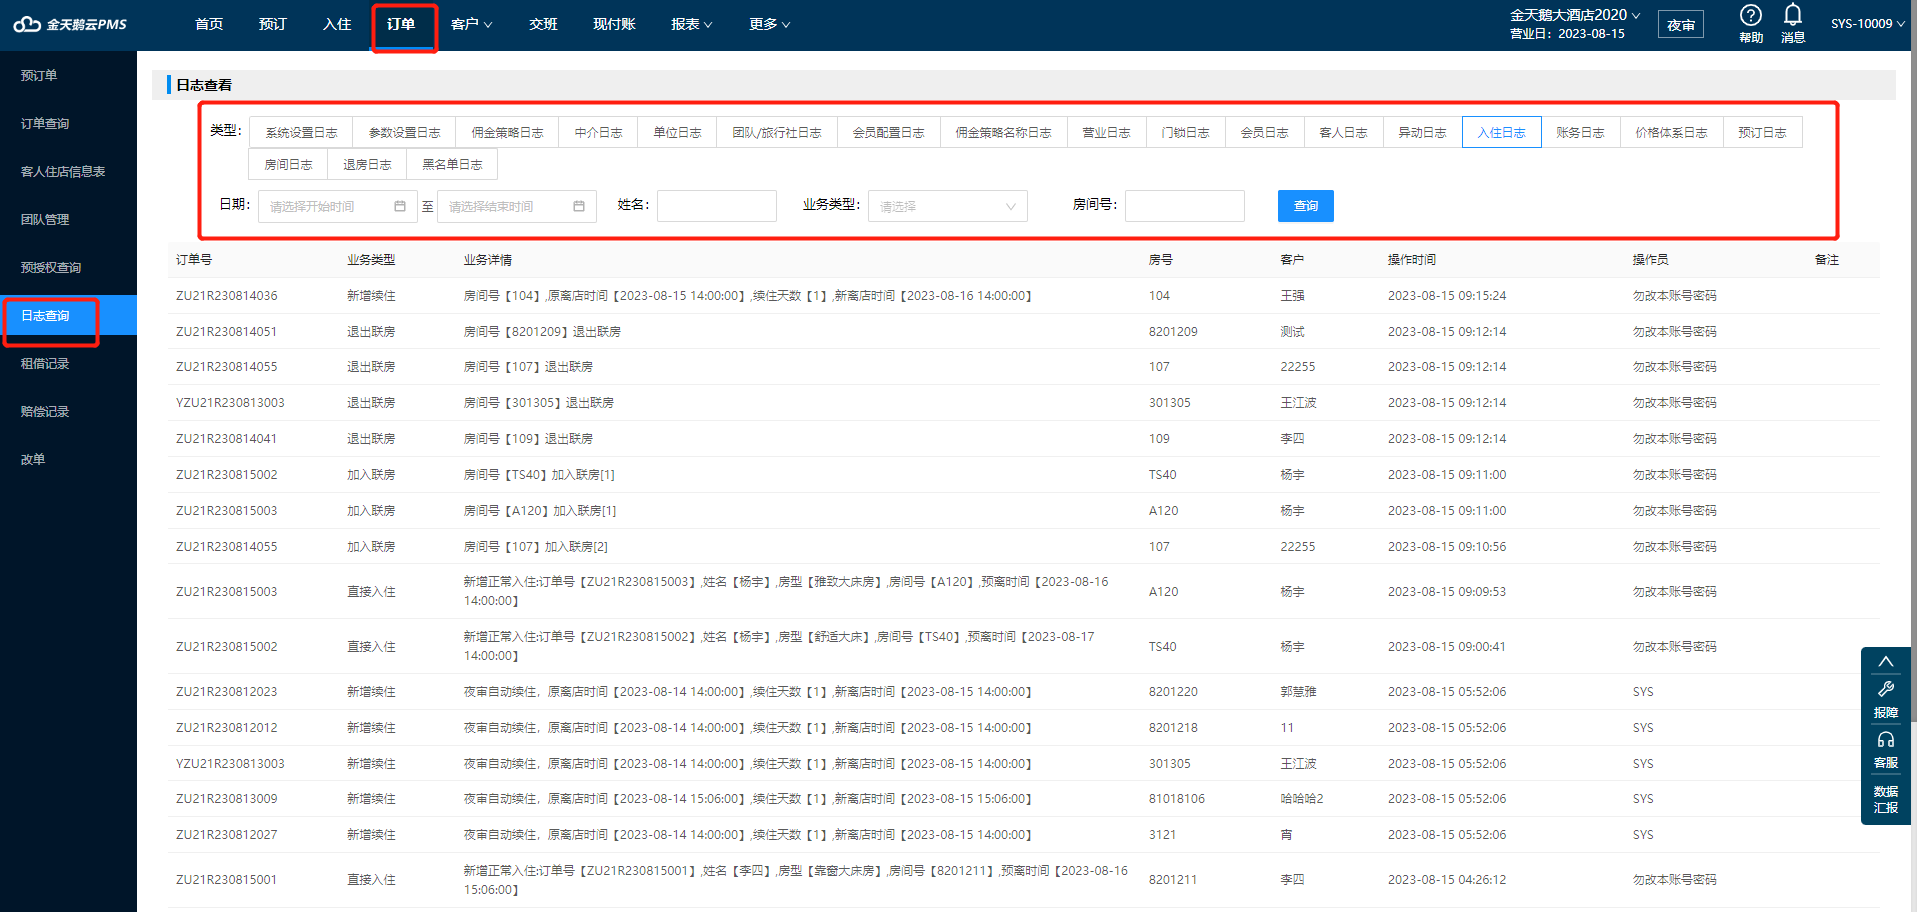Image resolution: width=1917 pixels, height=912 pixels.
Task: Open the calendar icon in end date field
Action: pyautogui.click(x=579, y=206)
